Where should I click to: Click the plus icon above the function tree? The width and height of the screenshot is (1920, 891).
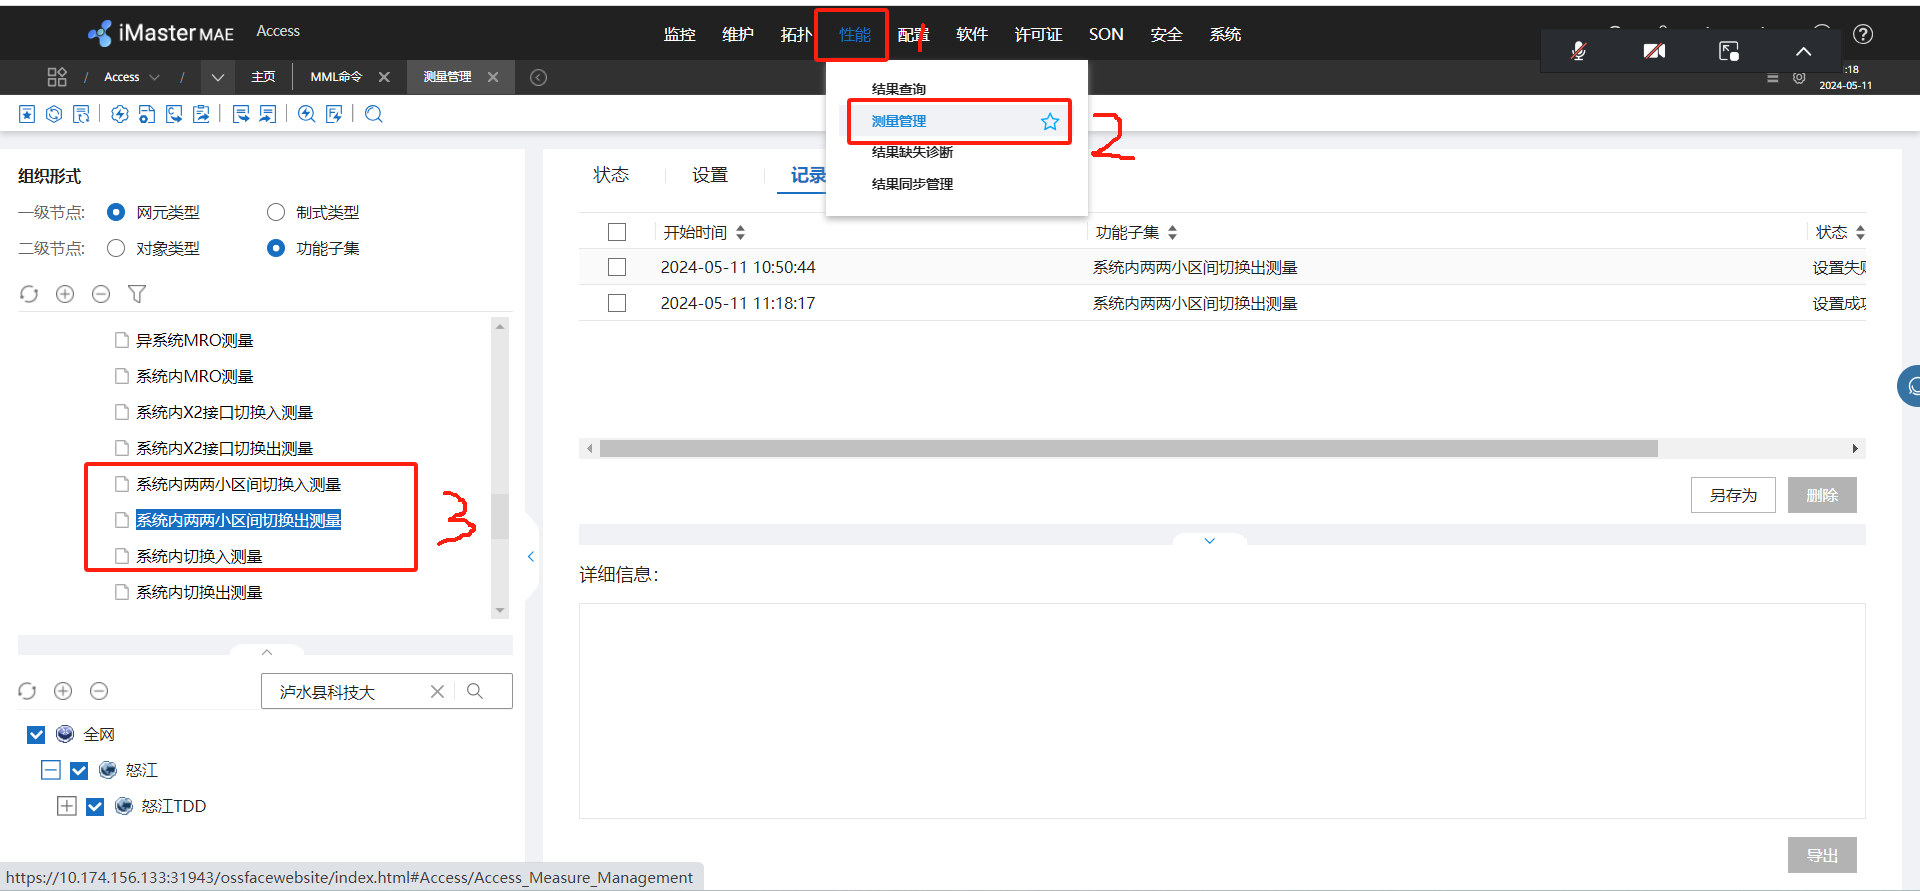[65, 294]
